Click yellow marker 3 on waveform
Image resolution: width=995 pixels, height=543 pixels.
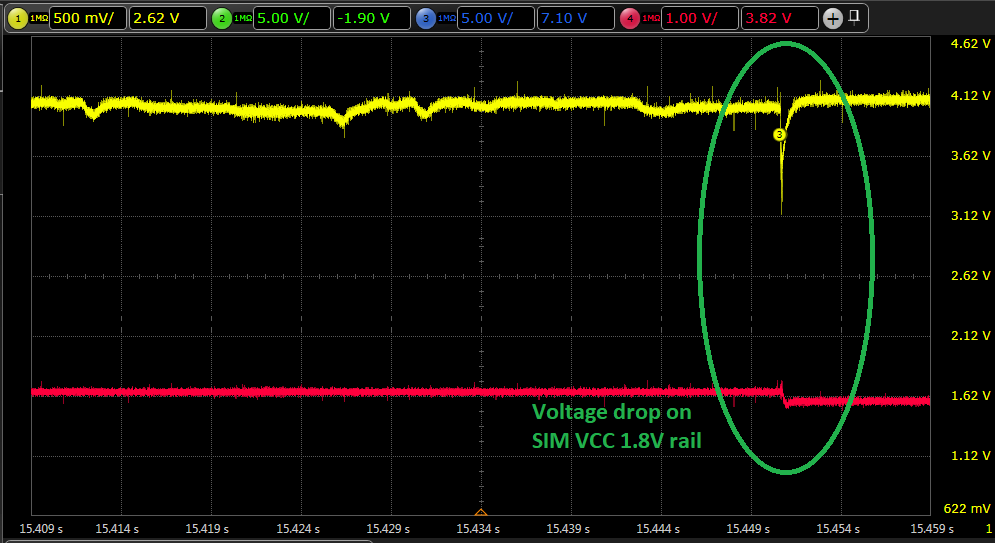coord(780,134)
